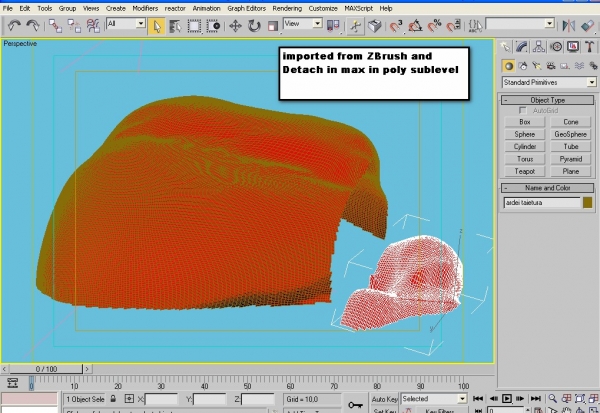Select the Helpers category icon
Screen dimensions: 600x413
[565, 66]
